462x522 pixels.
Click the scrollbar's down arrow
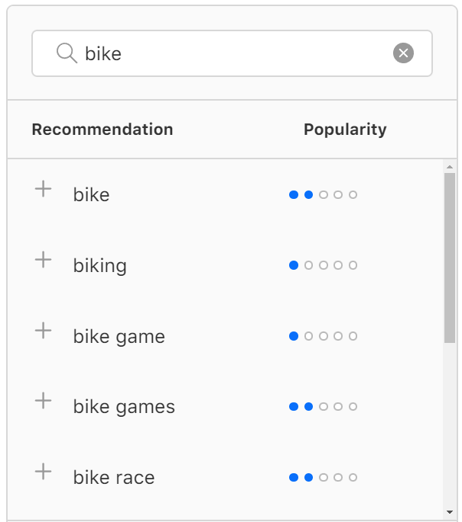450,512
